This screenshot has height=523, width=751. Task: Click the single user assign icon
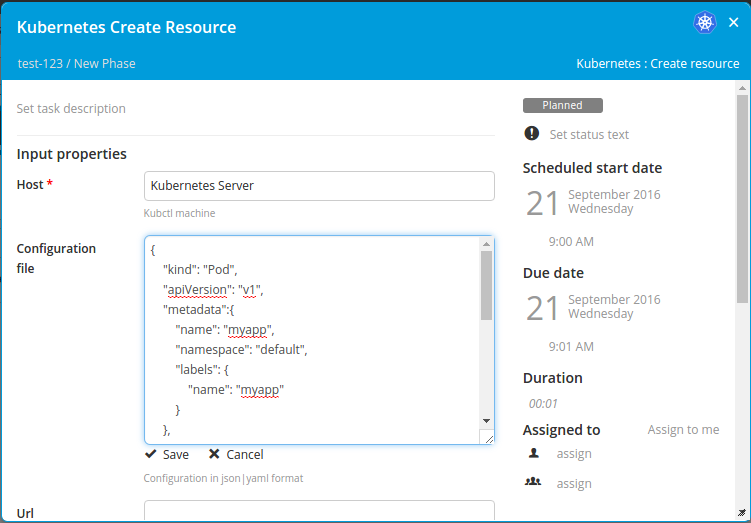[x=533, y=453]
